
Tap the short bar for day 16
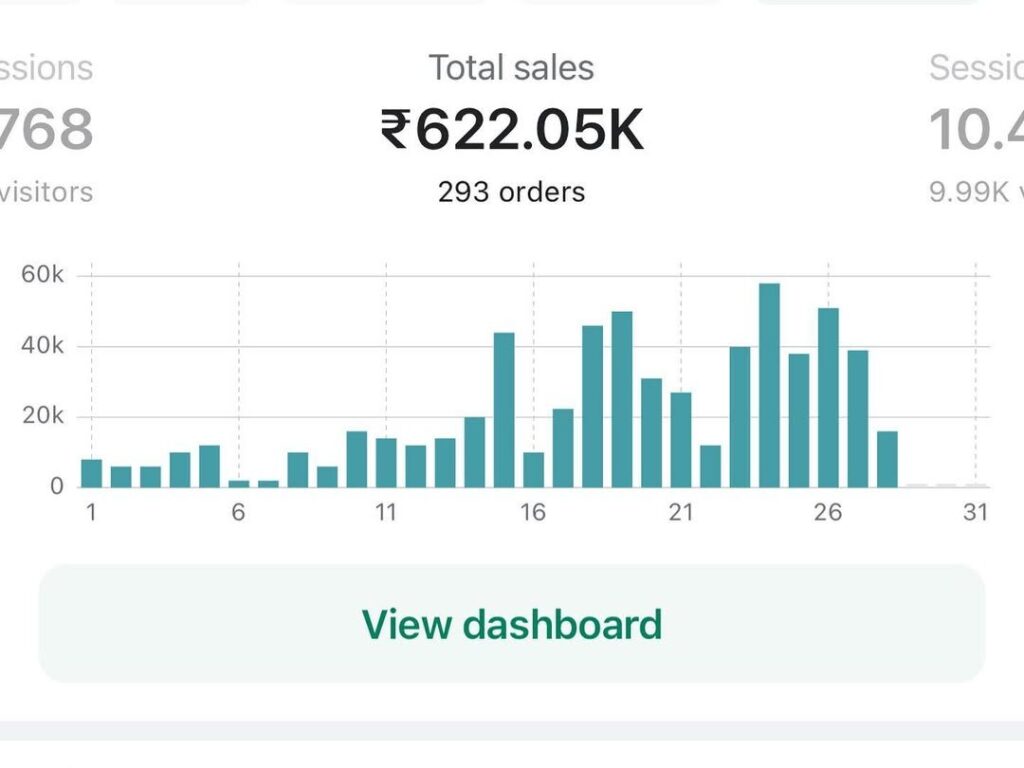[534, 470]
